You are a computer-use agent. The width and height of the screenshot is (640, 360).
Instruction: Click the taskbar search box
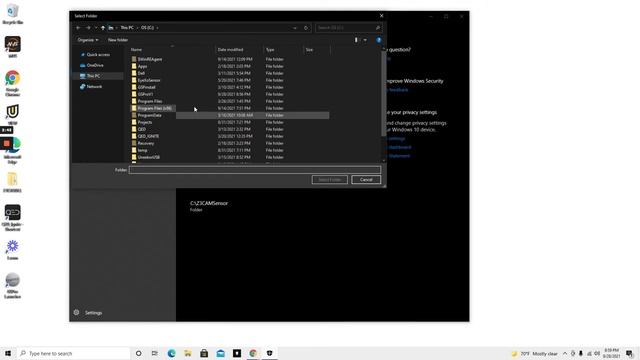(73, 353)
